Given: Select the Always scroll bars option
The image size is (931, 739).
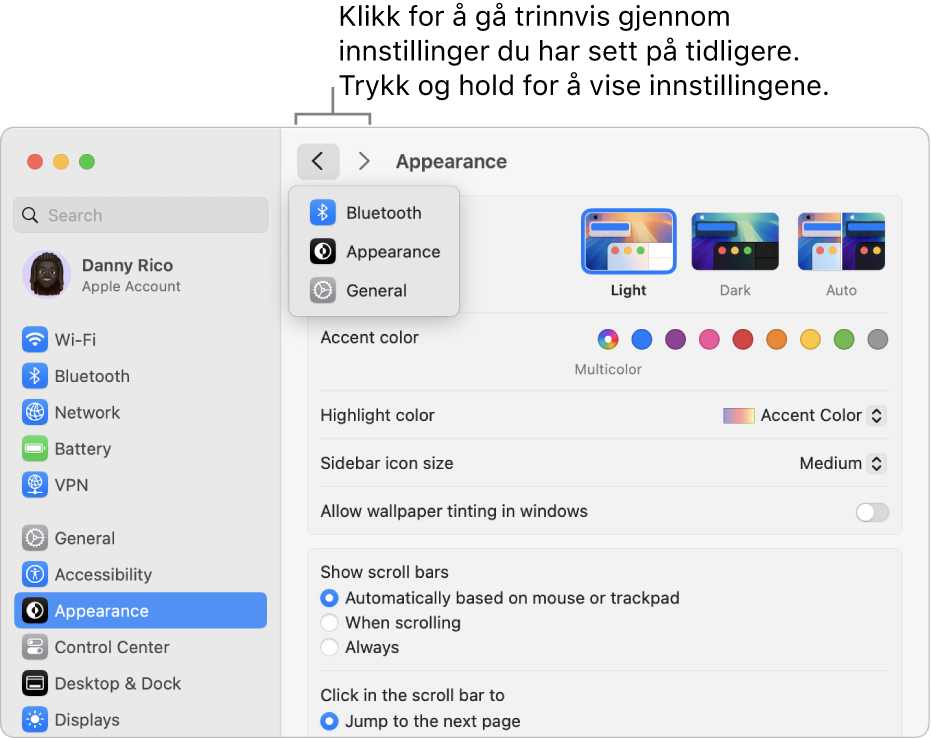Looking at the screenshot, I should tap(329, 647).
